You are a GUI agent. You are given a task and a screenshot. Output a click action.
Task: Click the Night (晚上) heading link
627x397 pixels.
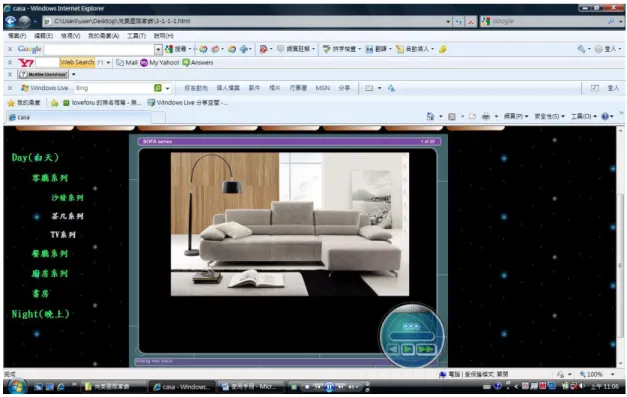pos(40,314)
